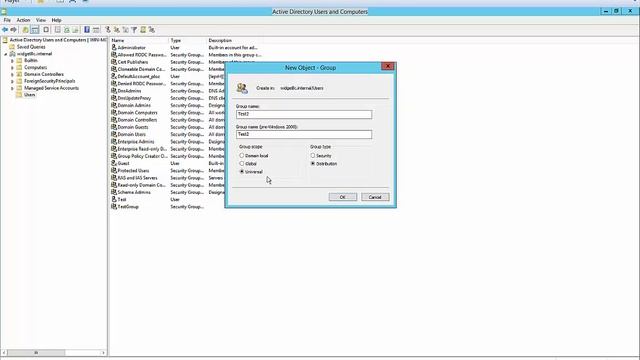Sort the list by the Name column
This screenshot has width=640, height=360.
click(139, 40)
